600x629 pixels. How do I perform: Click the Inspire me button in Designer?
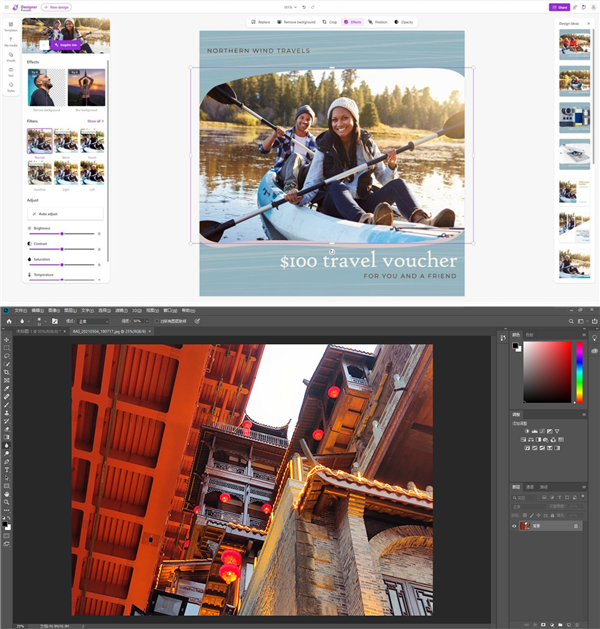[x=66, y=45]
